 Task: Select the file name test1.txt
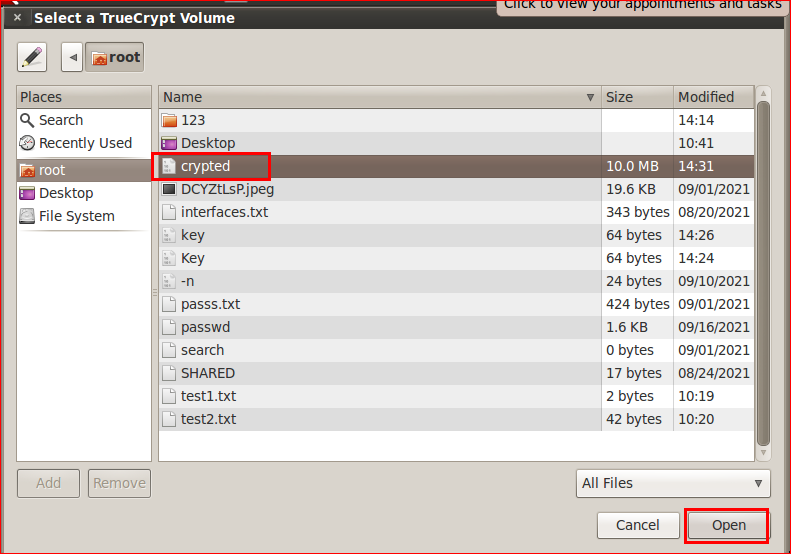pos(208,397)
